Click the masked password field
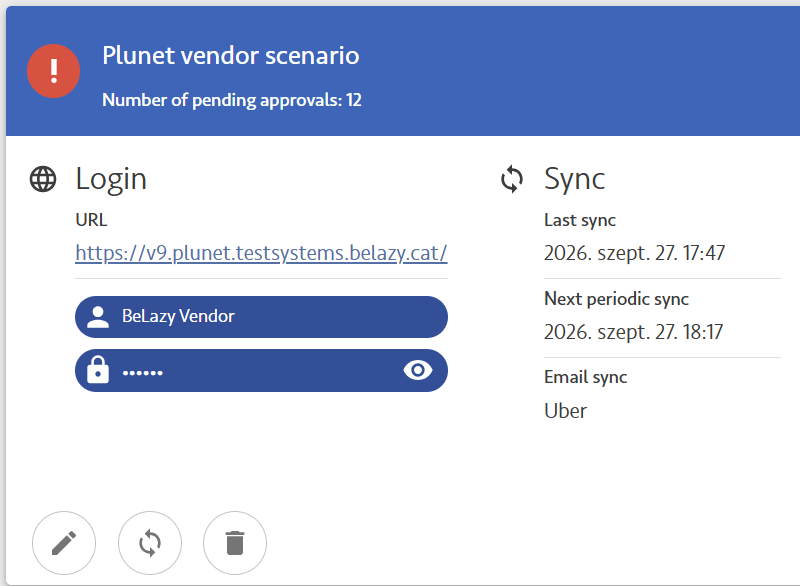The width and height of the screenshot is (800, 586). 261,370
